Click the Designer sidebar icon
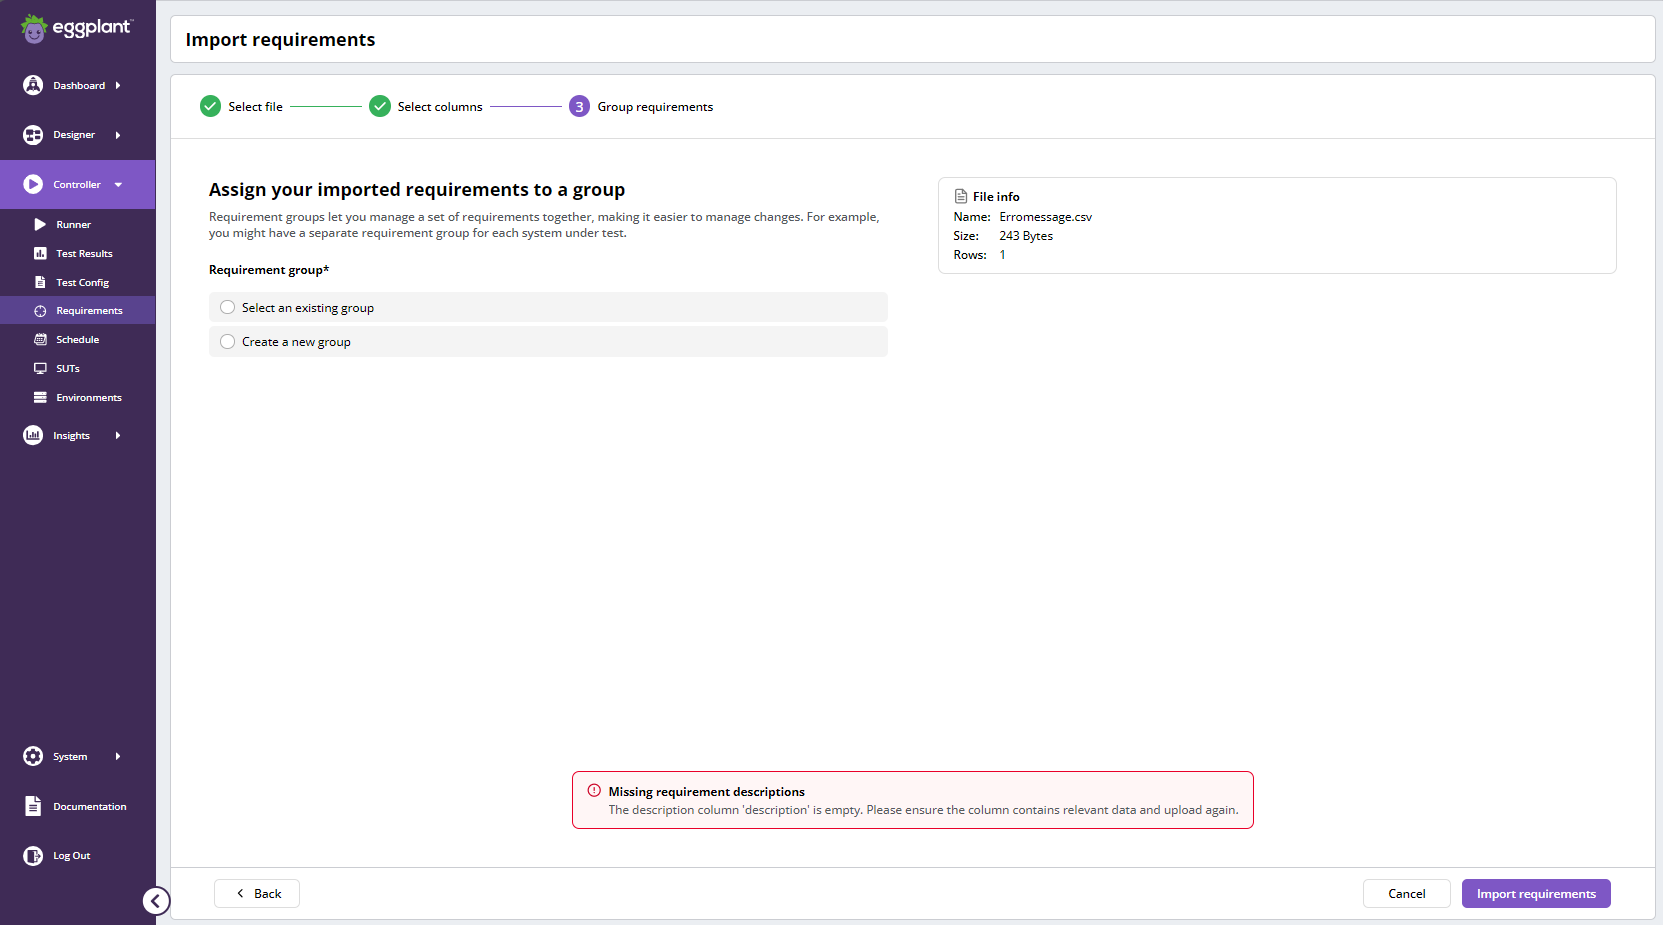The height and width of the screenshot is (925, 1663). coord(33,135)
